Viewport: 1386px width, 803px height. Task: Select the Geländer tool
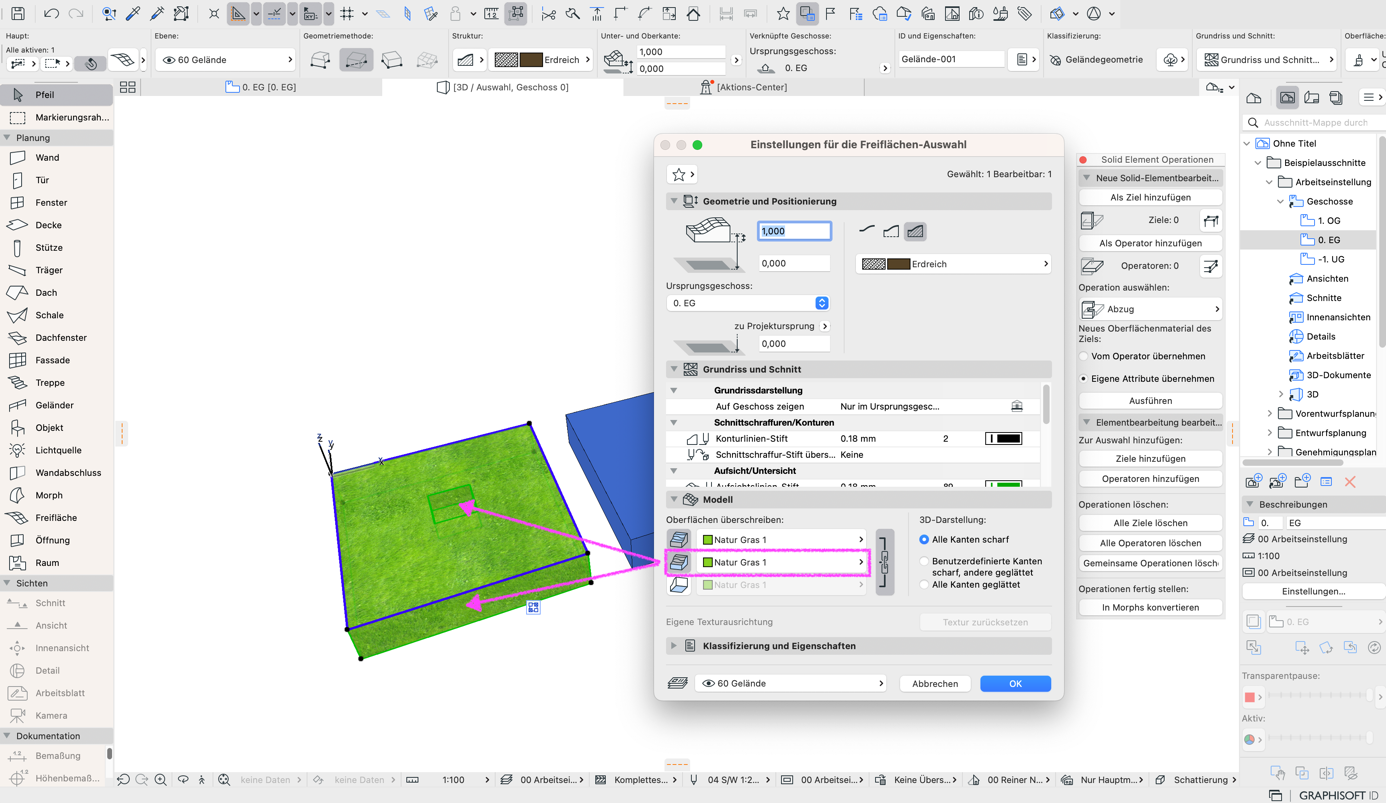click(x=56, y=405)
